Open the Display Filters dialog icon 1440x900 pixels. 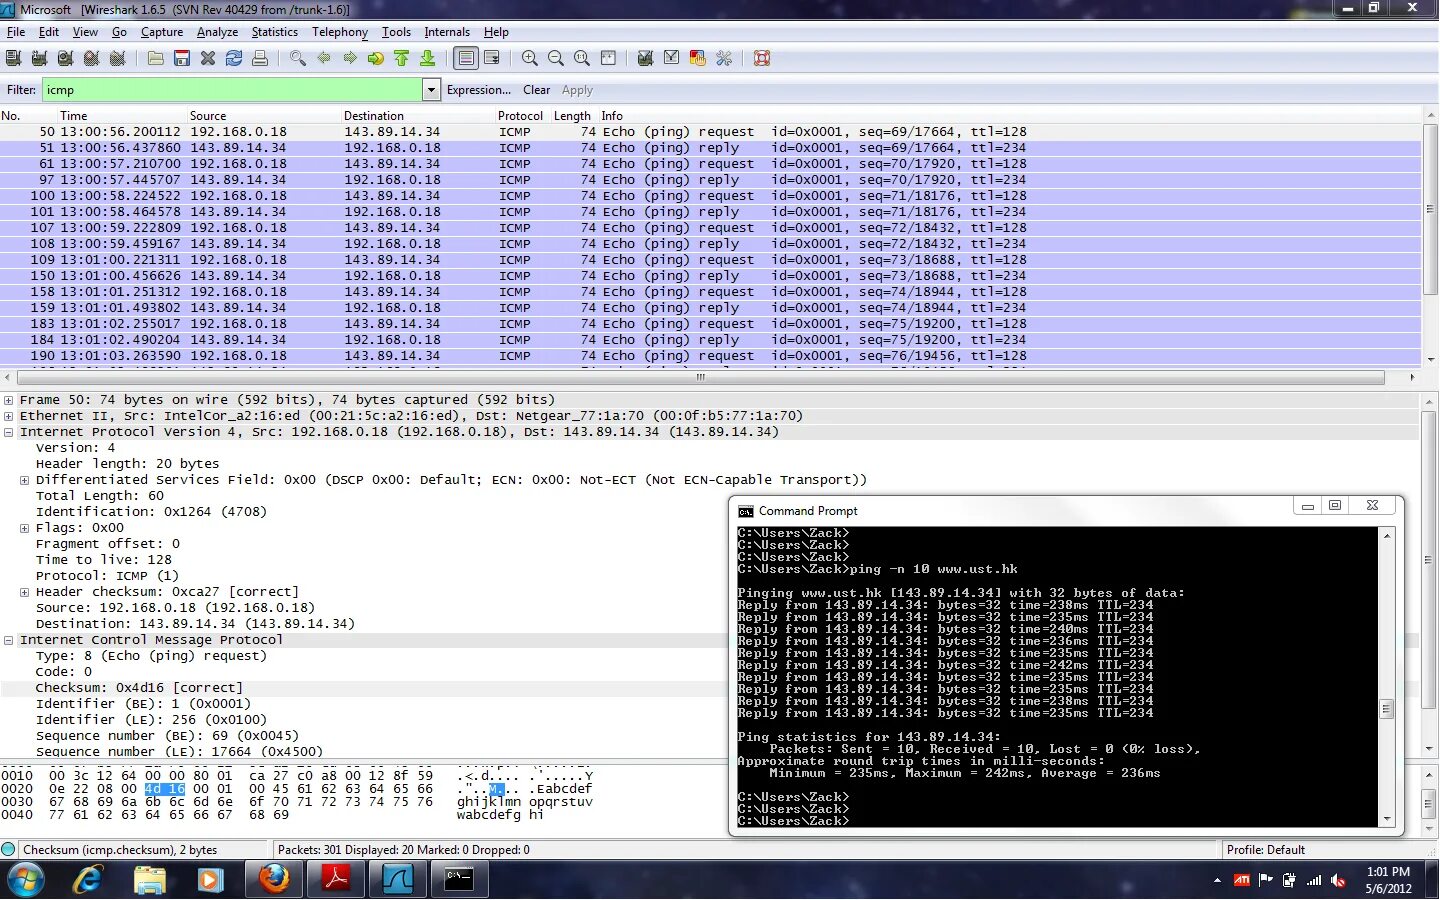click(x=672, y=58)
